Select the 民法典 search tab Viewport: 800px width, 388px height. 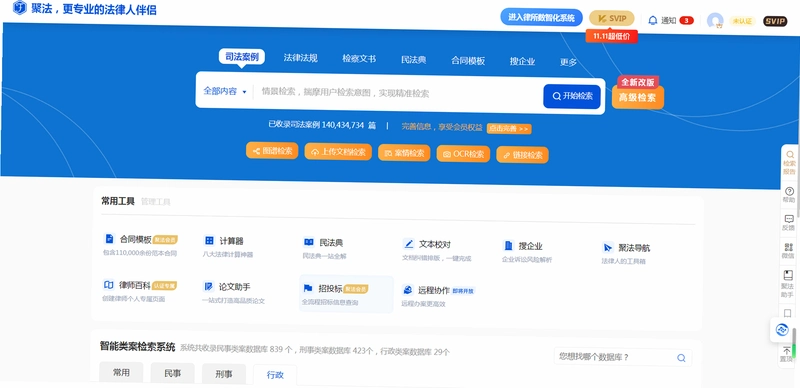click(x=414, y=60)
